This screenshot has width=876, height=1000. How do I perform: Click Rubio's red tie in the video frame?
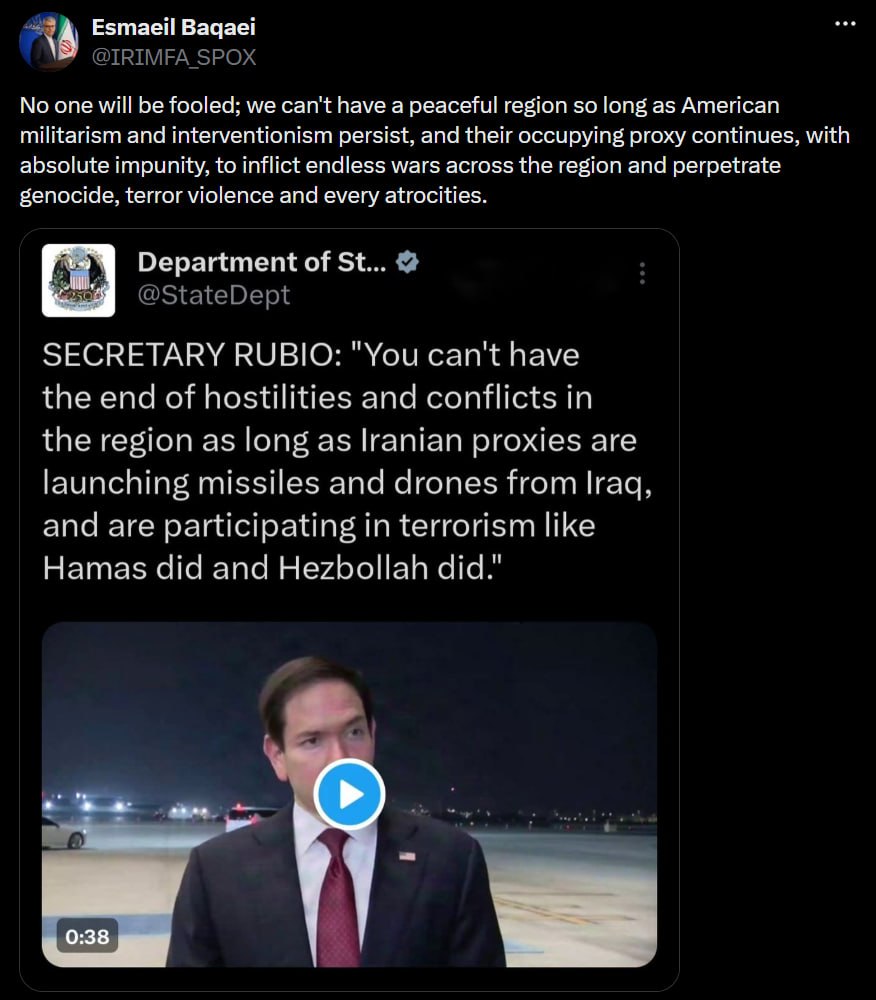339,896
